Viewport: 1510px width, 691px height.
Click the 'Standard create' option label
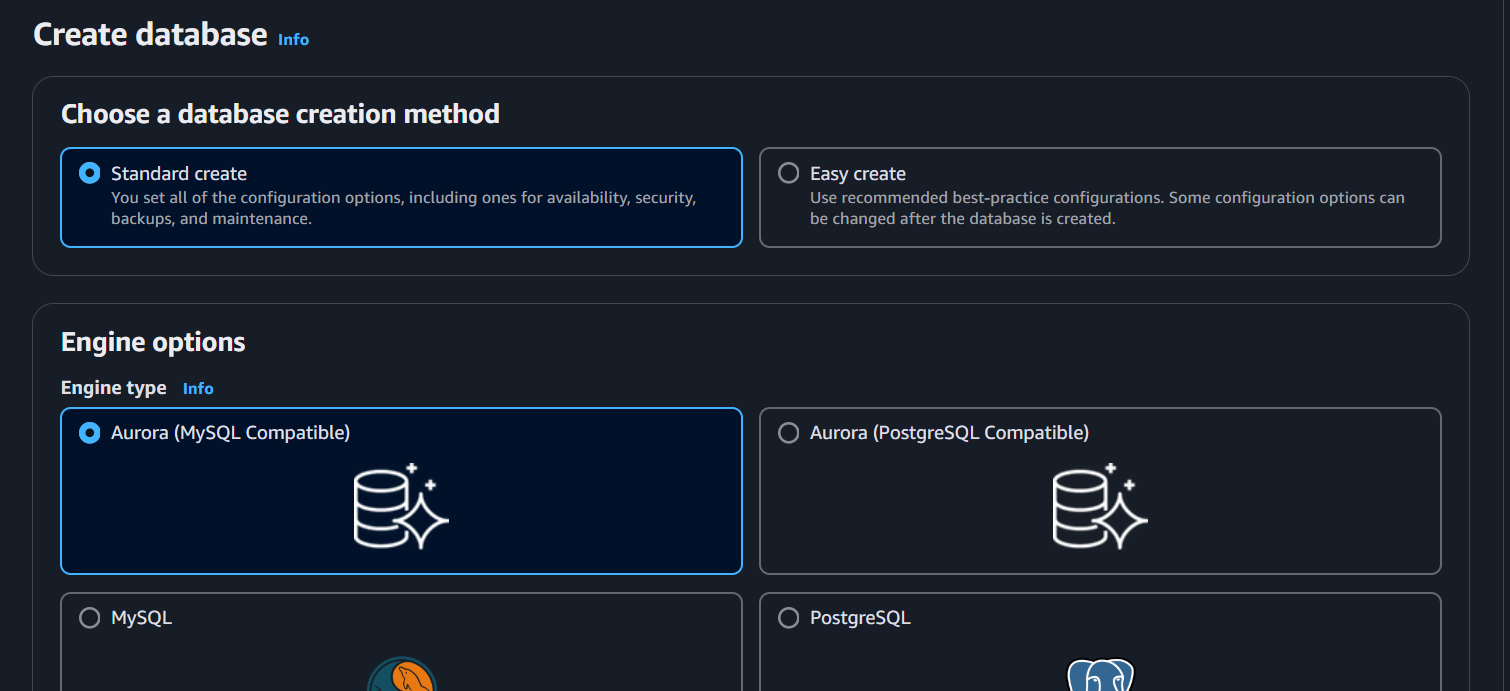click(x=179, y=173)
